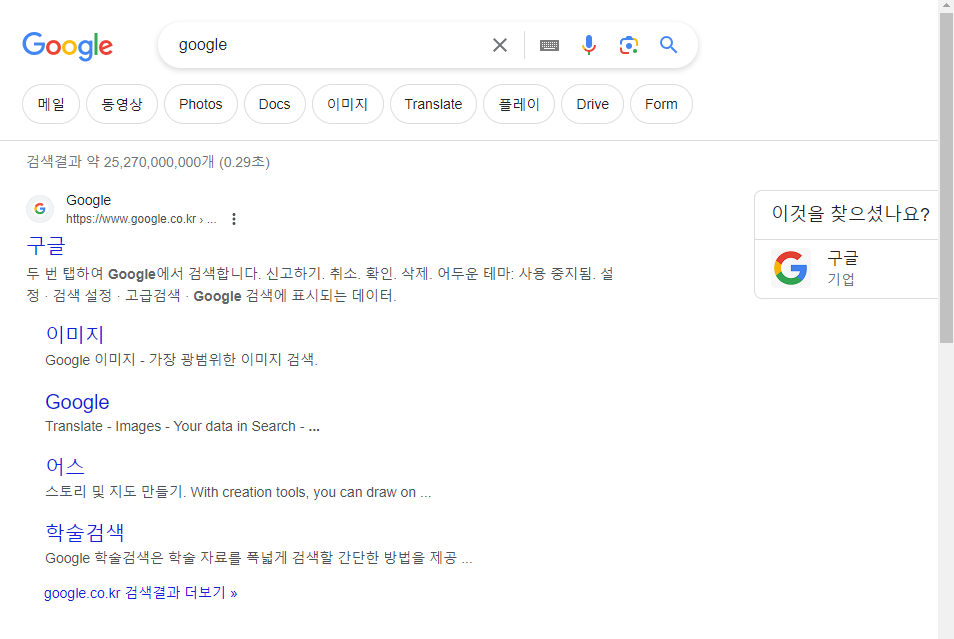Open the 구글 main result title link
954x639 pixels.
tap(46, 246)
